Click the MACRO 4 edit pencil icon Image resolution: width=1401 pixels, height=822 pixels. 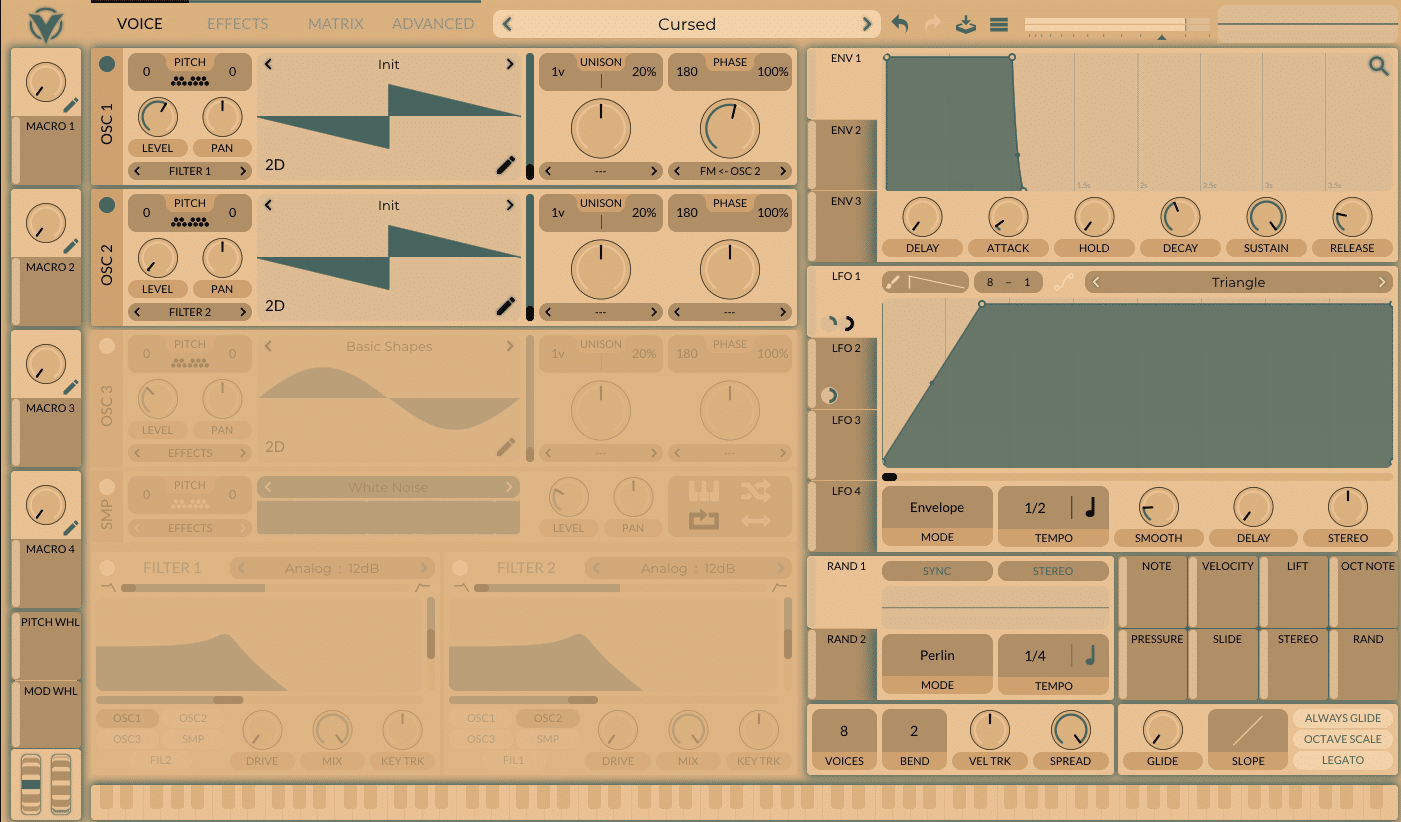[x=71, y=528]
